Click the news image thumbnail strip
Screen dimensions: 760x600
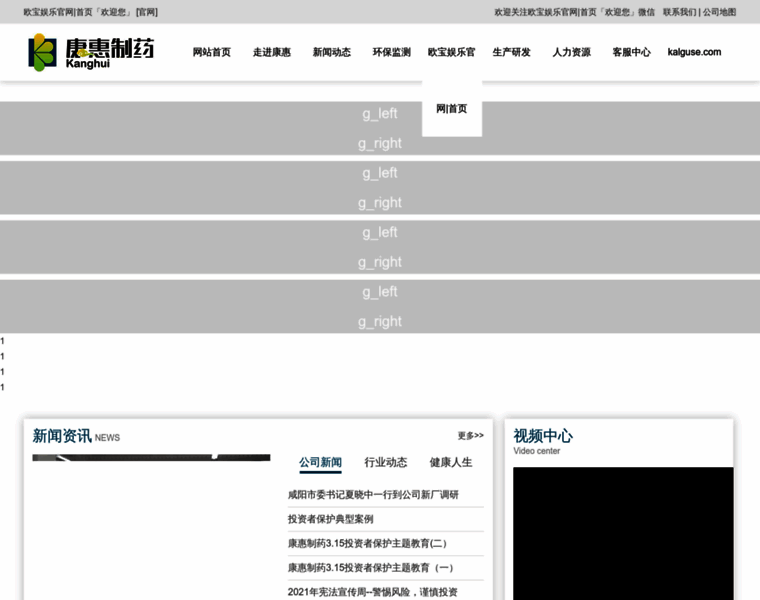click(151, 458)
